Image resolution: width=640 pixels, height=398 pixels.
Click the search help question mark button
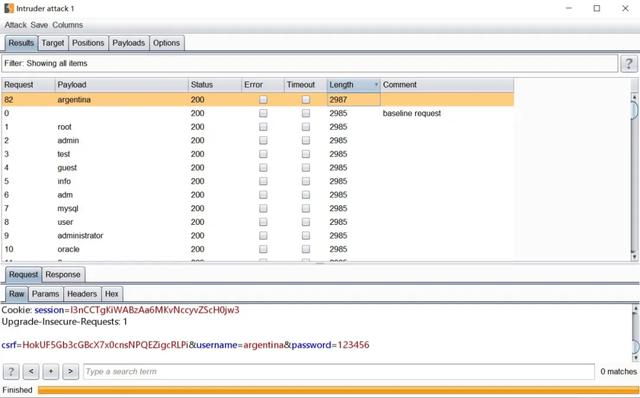click(11, 371)
